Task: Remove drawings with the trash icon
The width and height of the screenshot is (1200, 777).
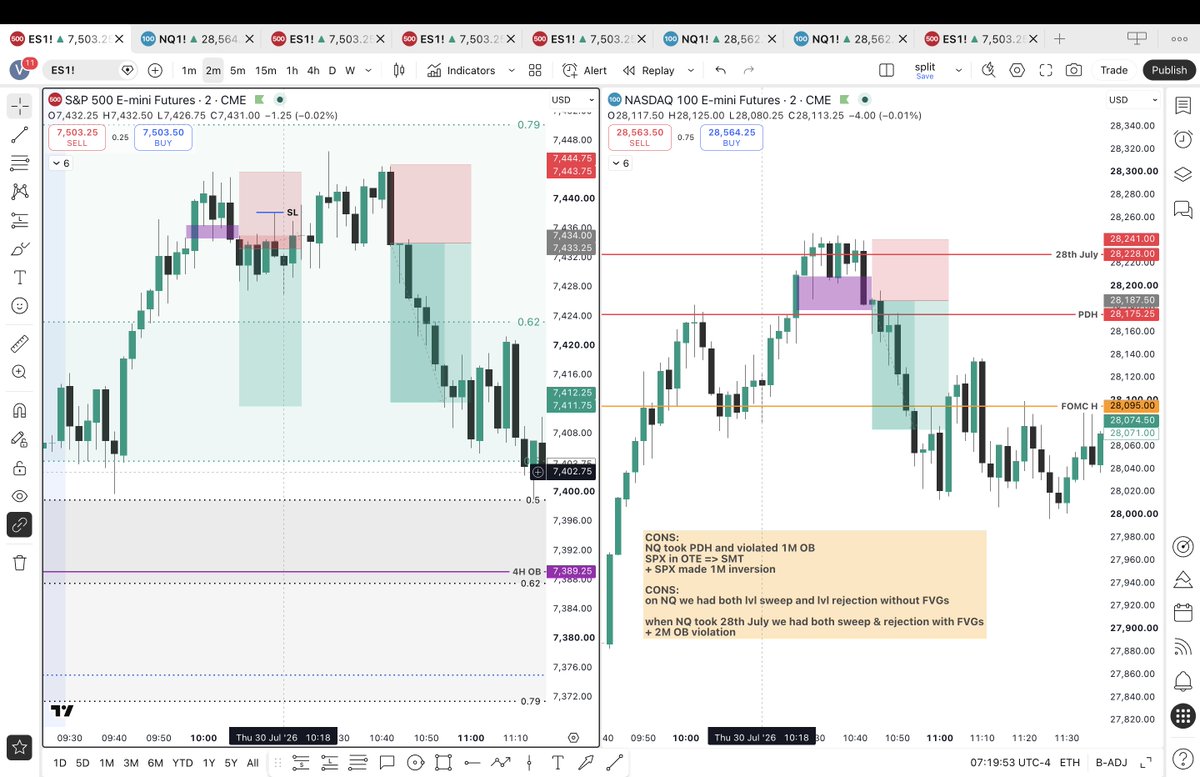Action: tap(20, 563)
